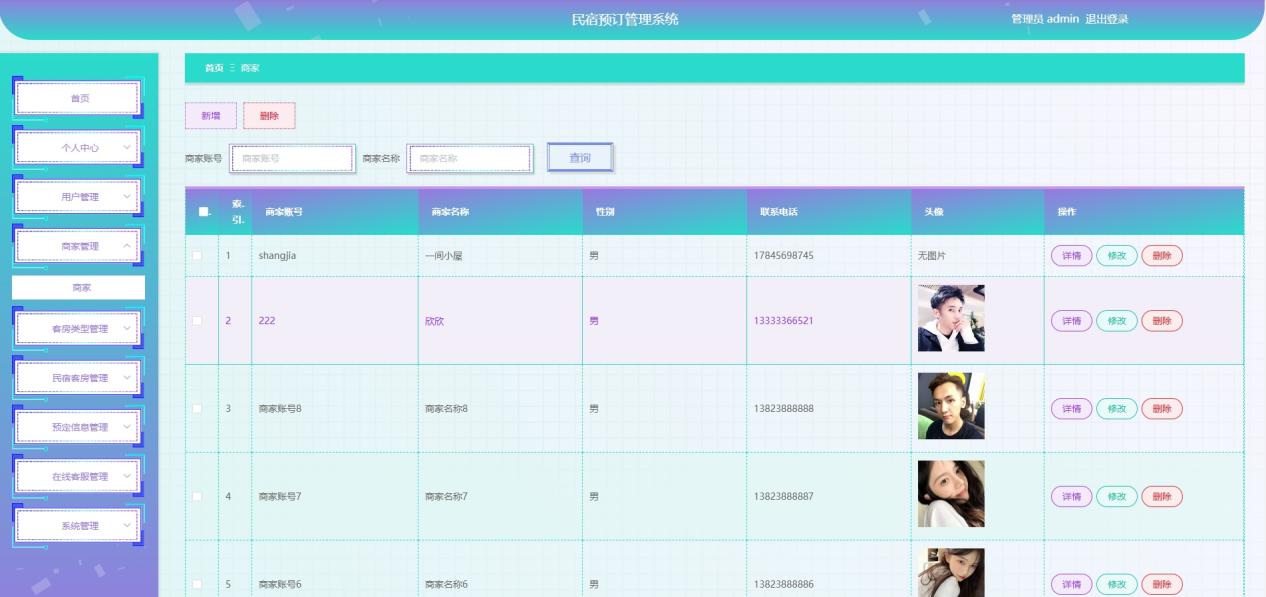Click the 退出登录 logout link

tap(1107, 19)
